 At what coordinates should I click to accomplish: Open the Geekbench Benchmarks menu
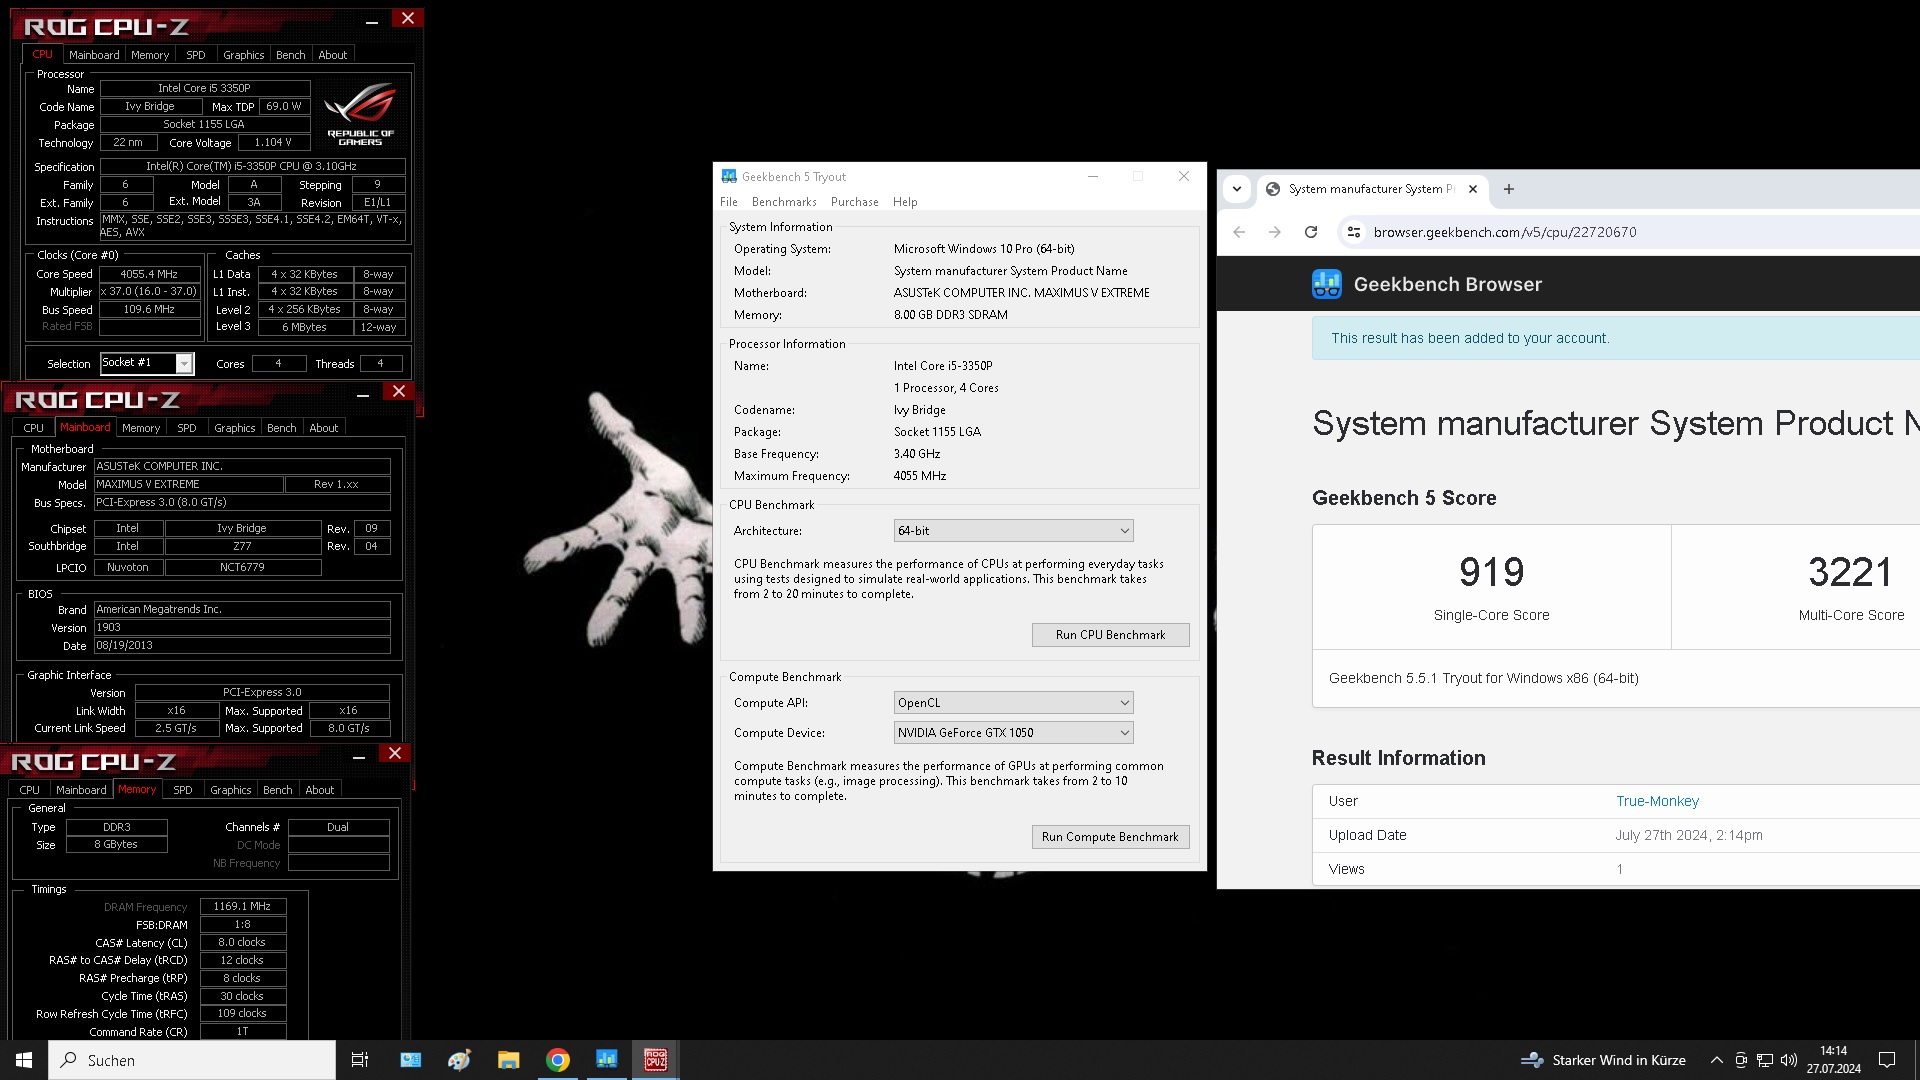coord(784,202)
